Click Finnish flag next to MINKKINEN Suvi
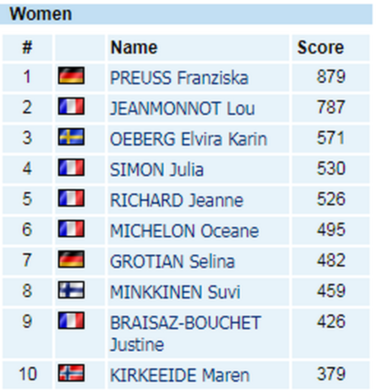 [71, 290]
